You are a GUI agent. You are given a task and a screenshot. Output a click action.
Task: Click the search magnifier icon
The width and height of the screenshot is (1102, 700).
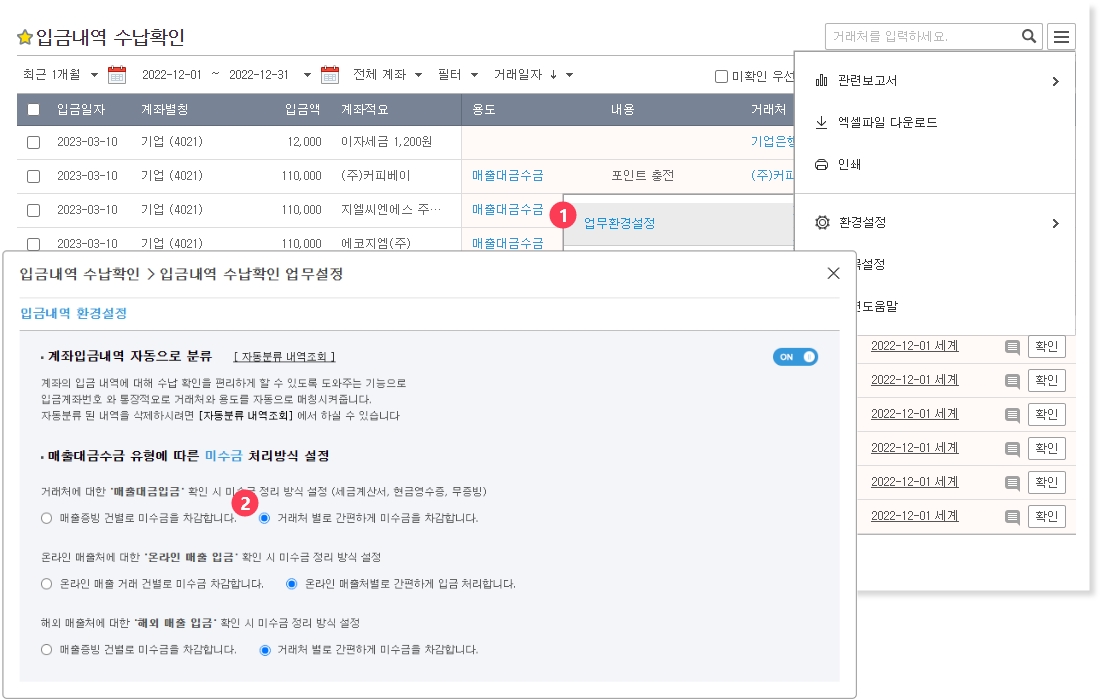coord(1029,37)
